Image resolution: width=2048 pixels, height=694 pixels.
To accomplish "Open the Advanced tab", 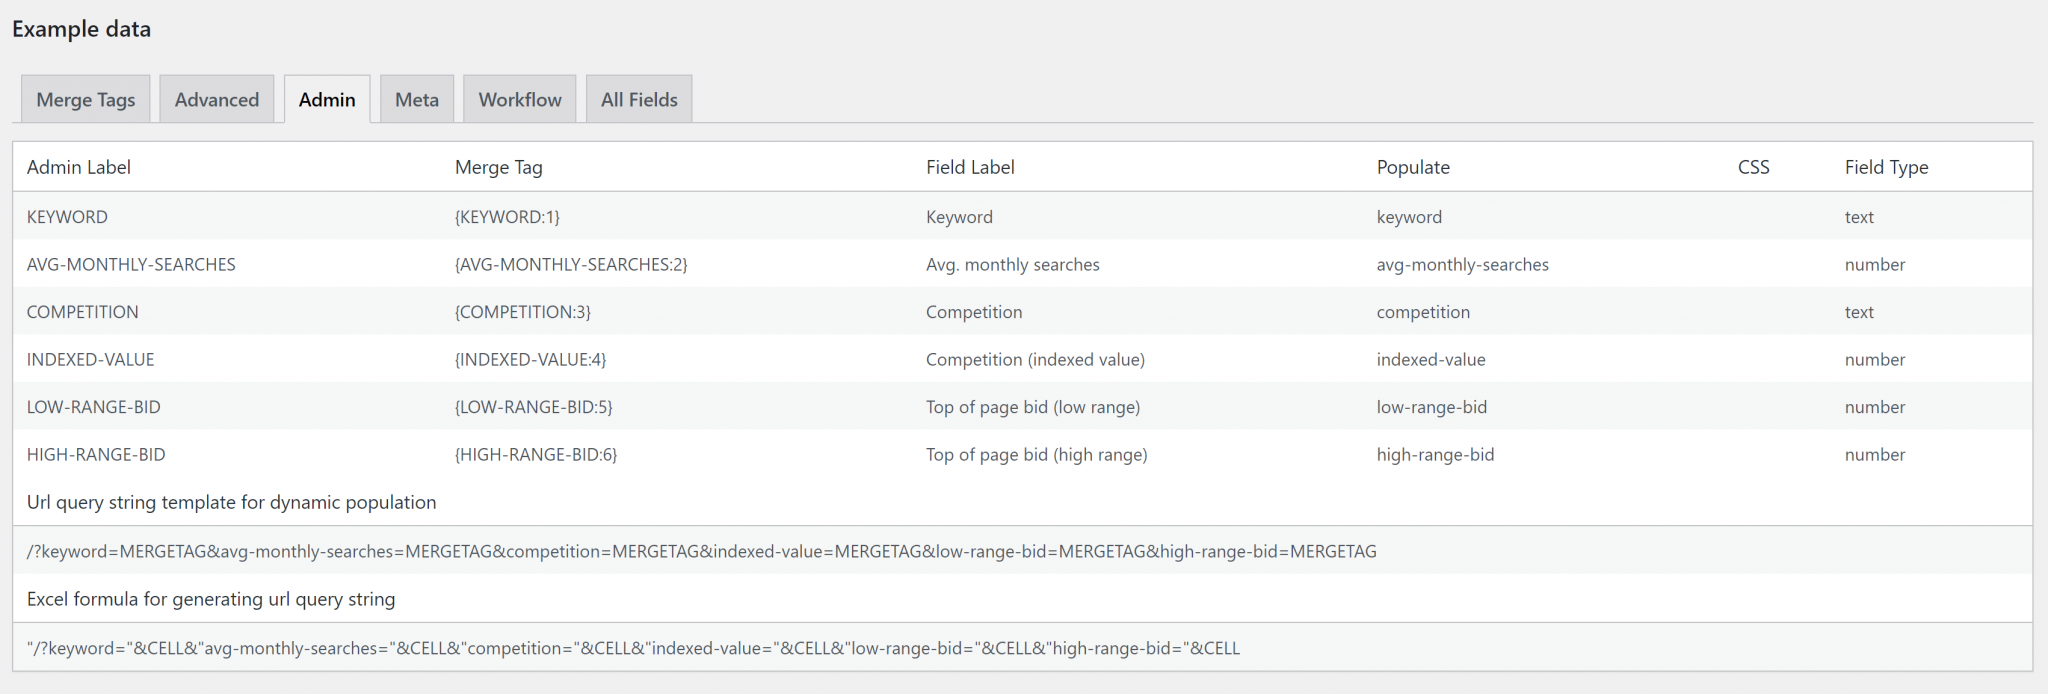I will [216, 100].
